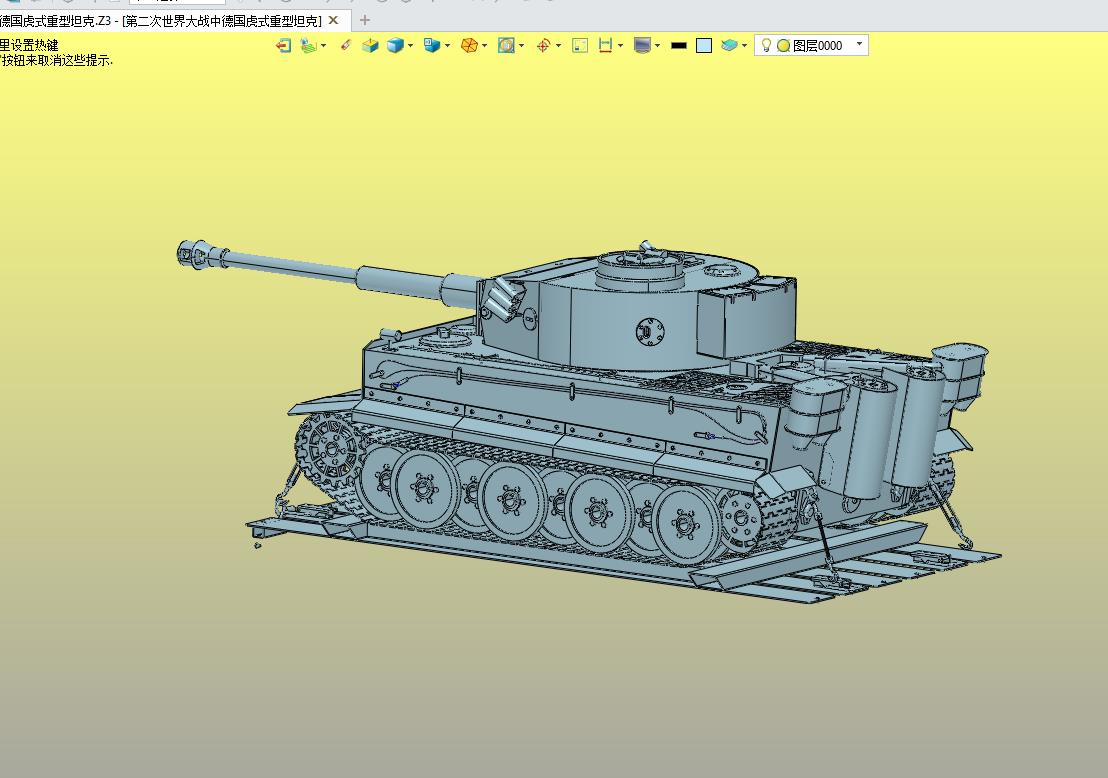Image resolution: width=1108 pixels, height=778 pixels.
Task: Click the stacked layers icon
Action: click(x=730, y=45)
